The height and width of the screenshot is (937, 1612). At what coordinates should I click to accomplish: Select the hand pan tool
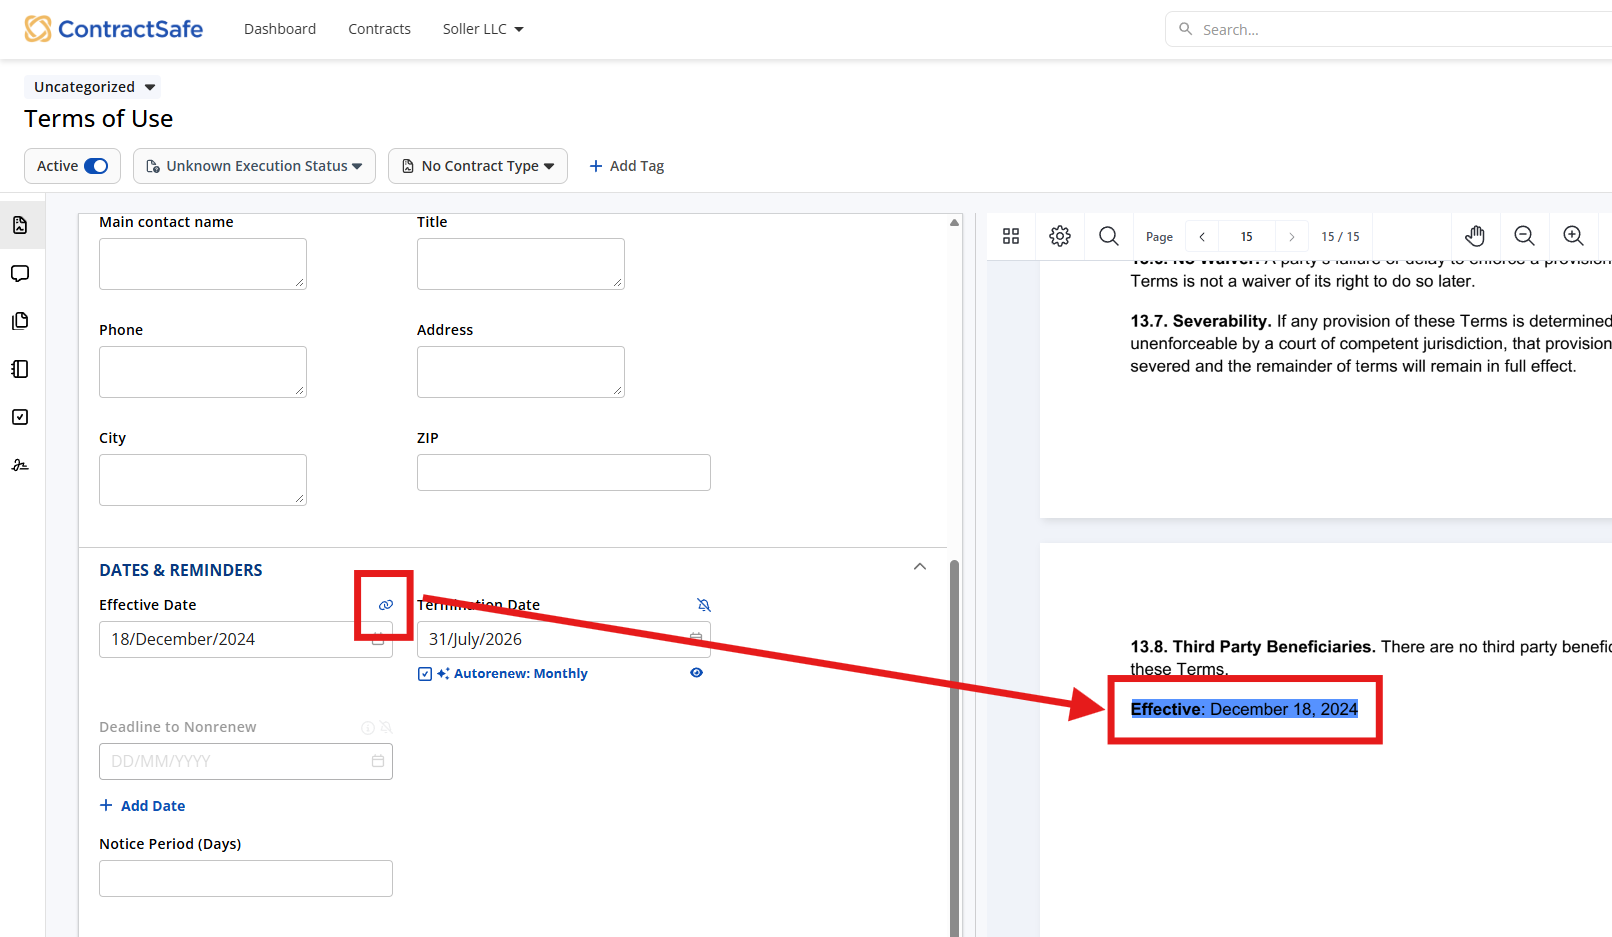click(1475, 236)
